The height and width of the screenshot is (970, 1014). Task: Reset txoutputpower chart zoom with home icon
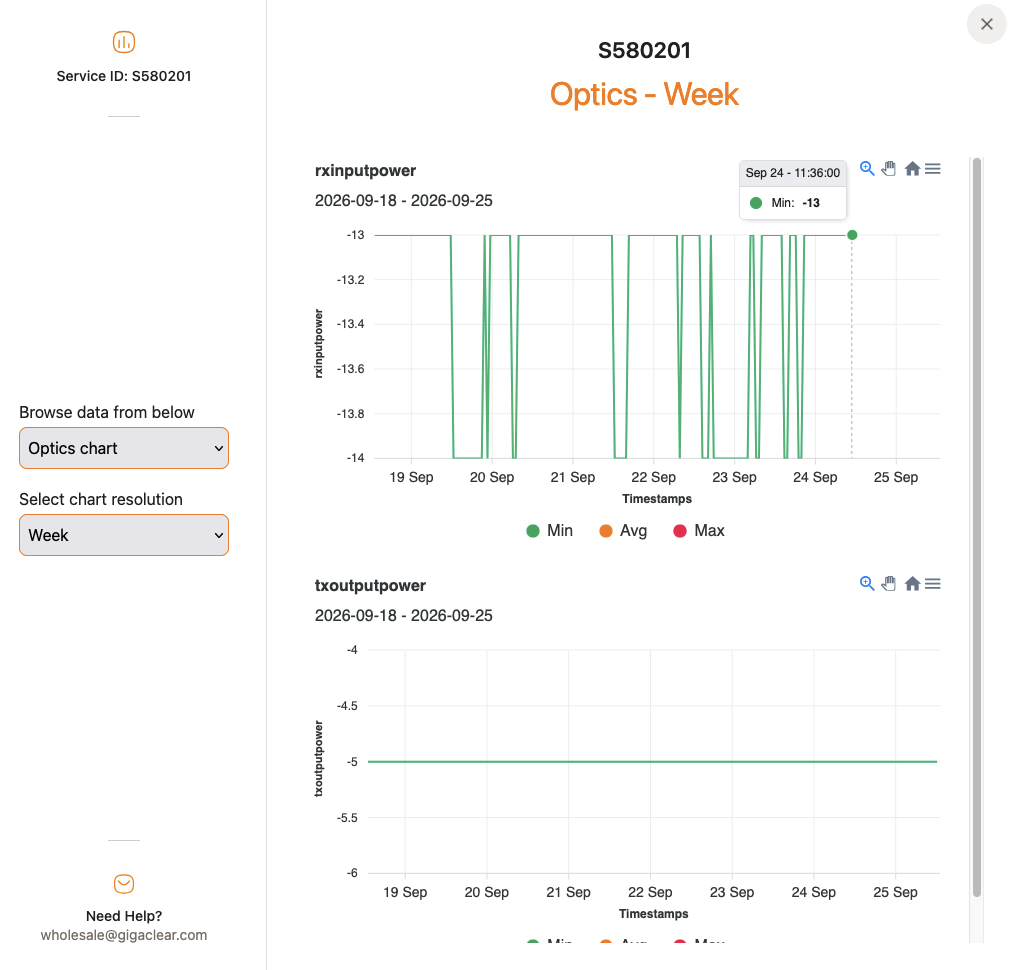point(912,583)
